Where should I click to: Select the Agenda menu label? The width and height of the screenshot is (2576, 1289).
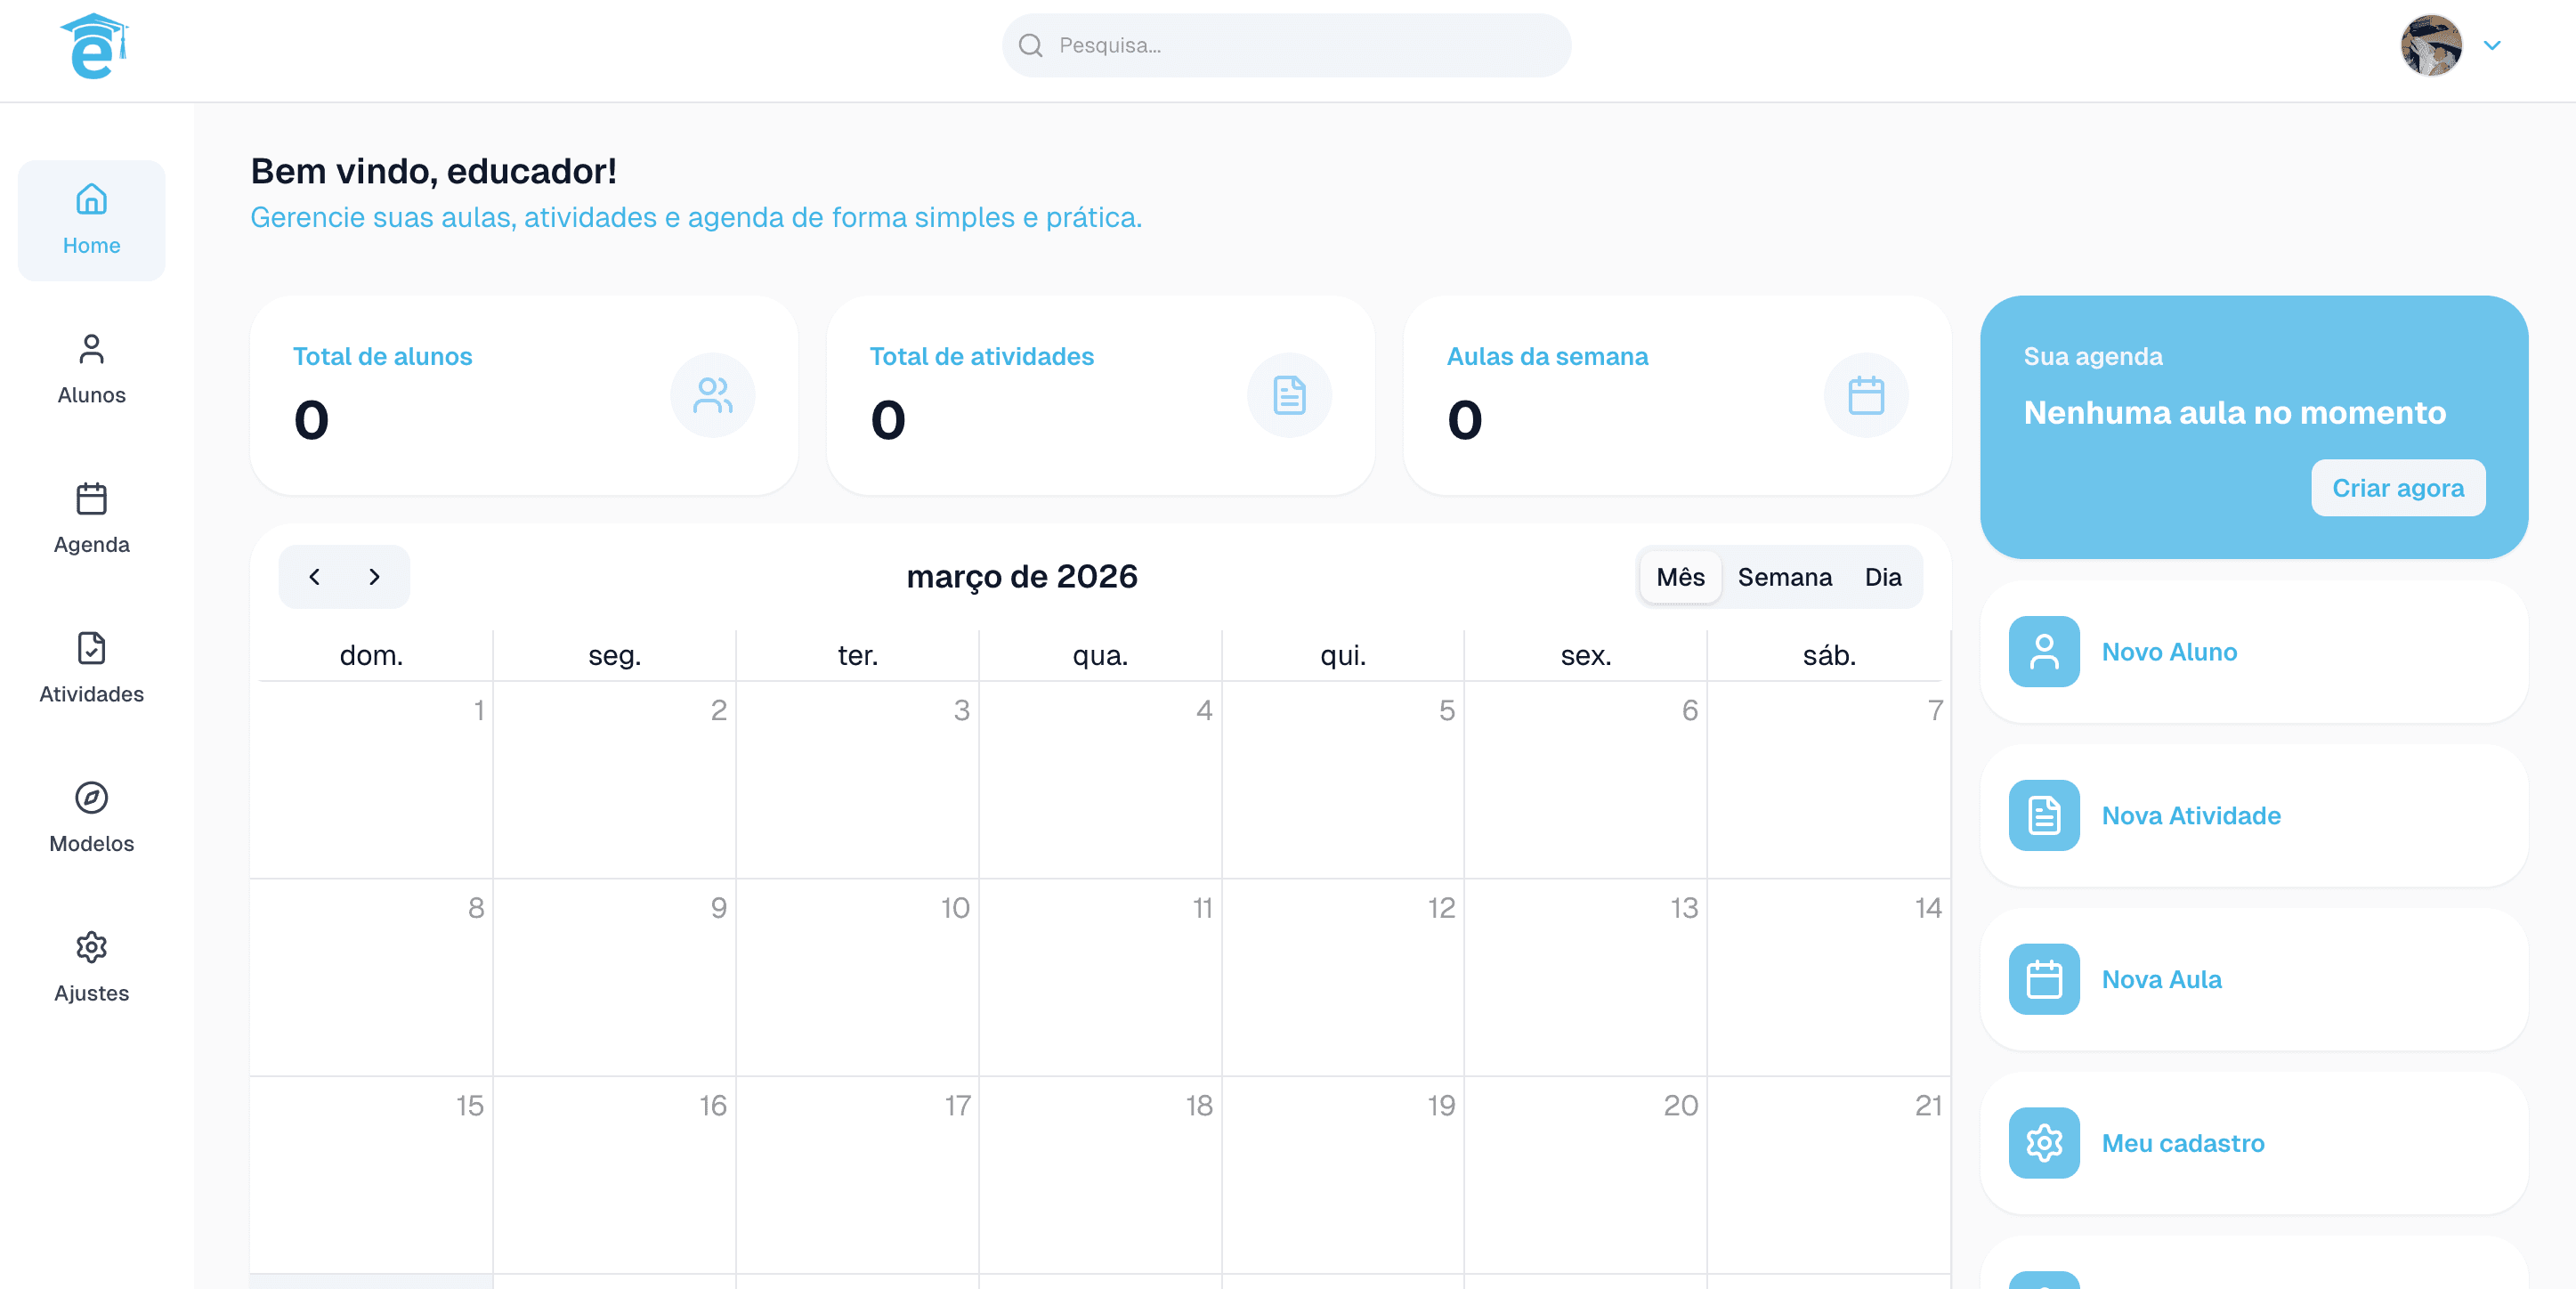91,544
